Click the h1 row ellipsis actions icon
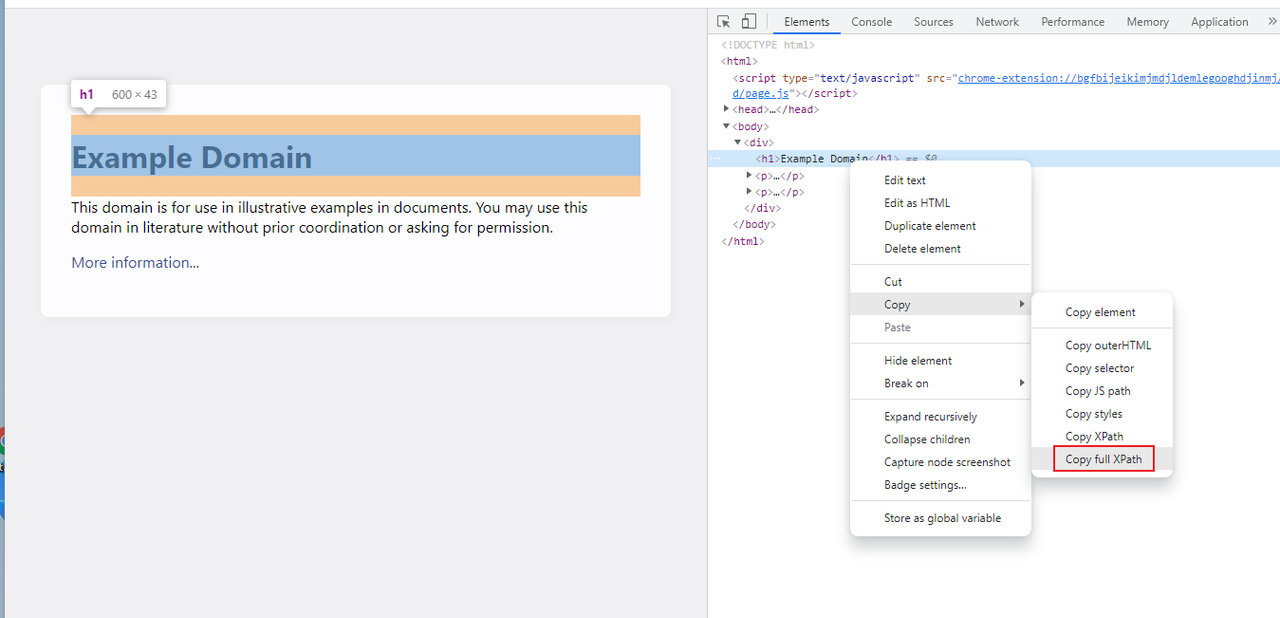Screen dimensions: 1280x618 pyautogui.click(x=715, y=159)
